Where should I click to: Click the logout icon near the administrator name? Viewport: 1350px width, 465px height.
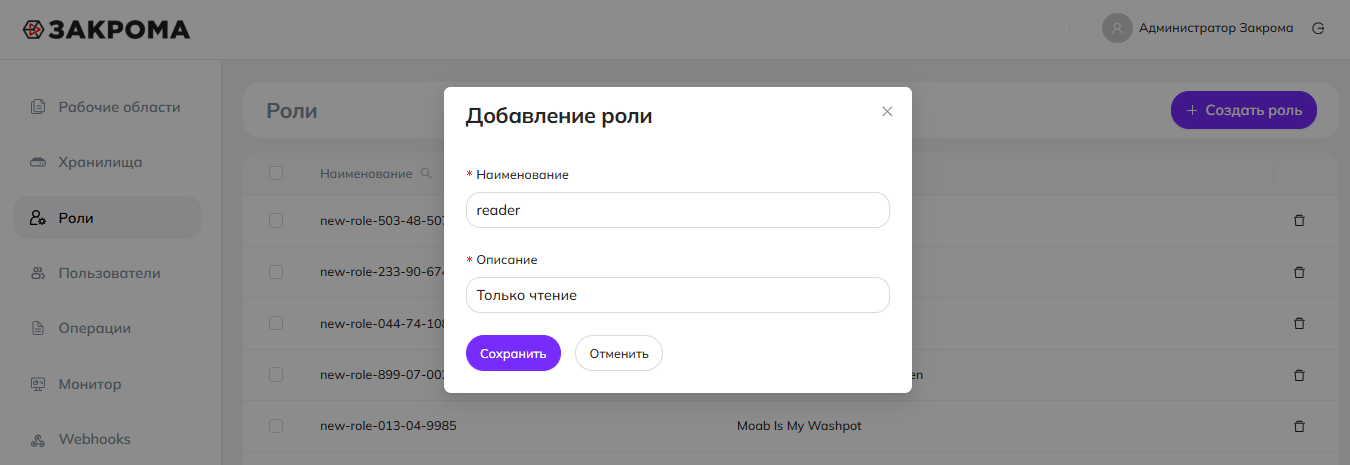pyautogui.click(x=1318, y=28)
